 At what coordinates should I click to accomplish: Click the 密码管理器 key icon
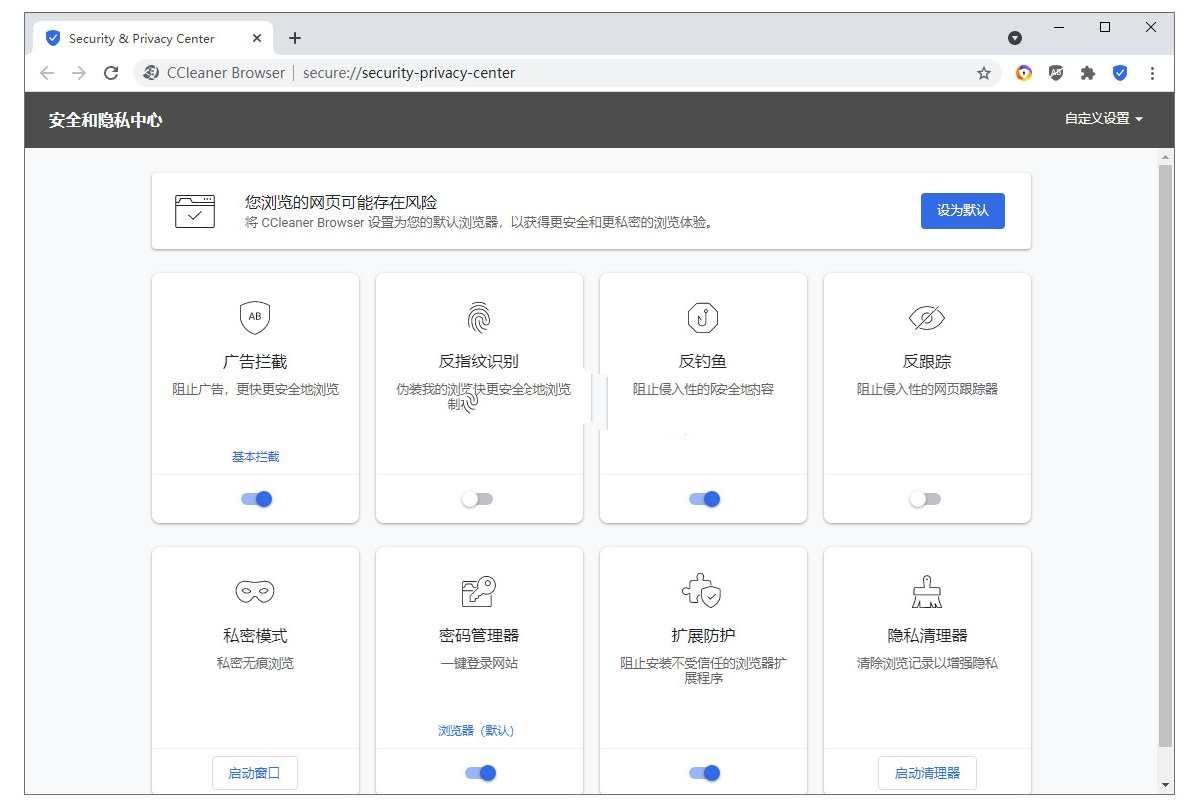point(478,590)
